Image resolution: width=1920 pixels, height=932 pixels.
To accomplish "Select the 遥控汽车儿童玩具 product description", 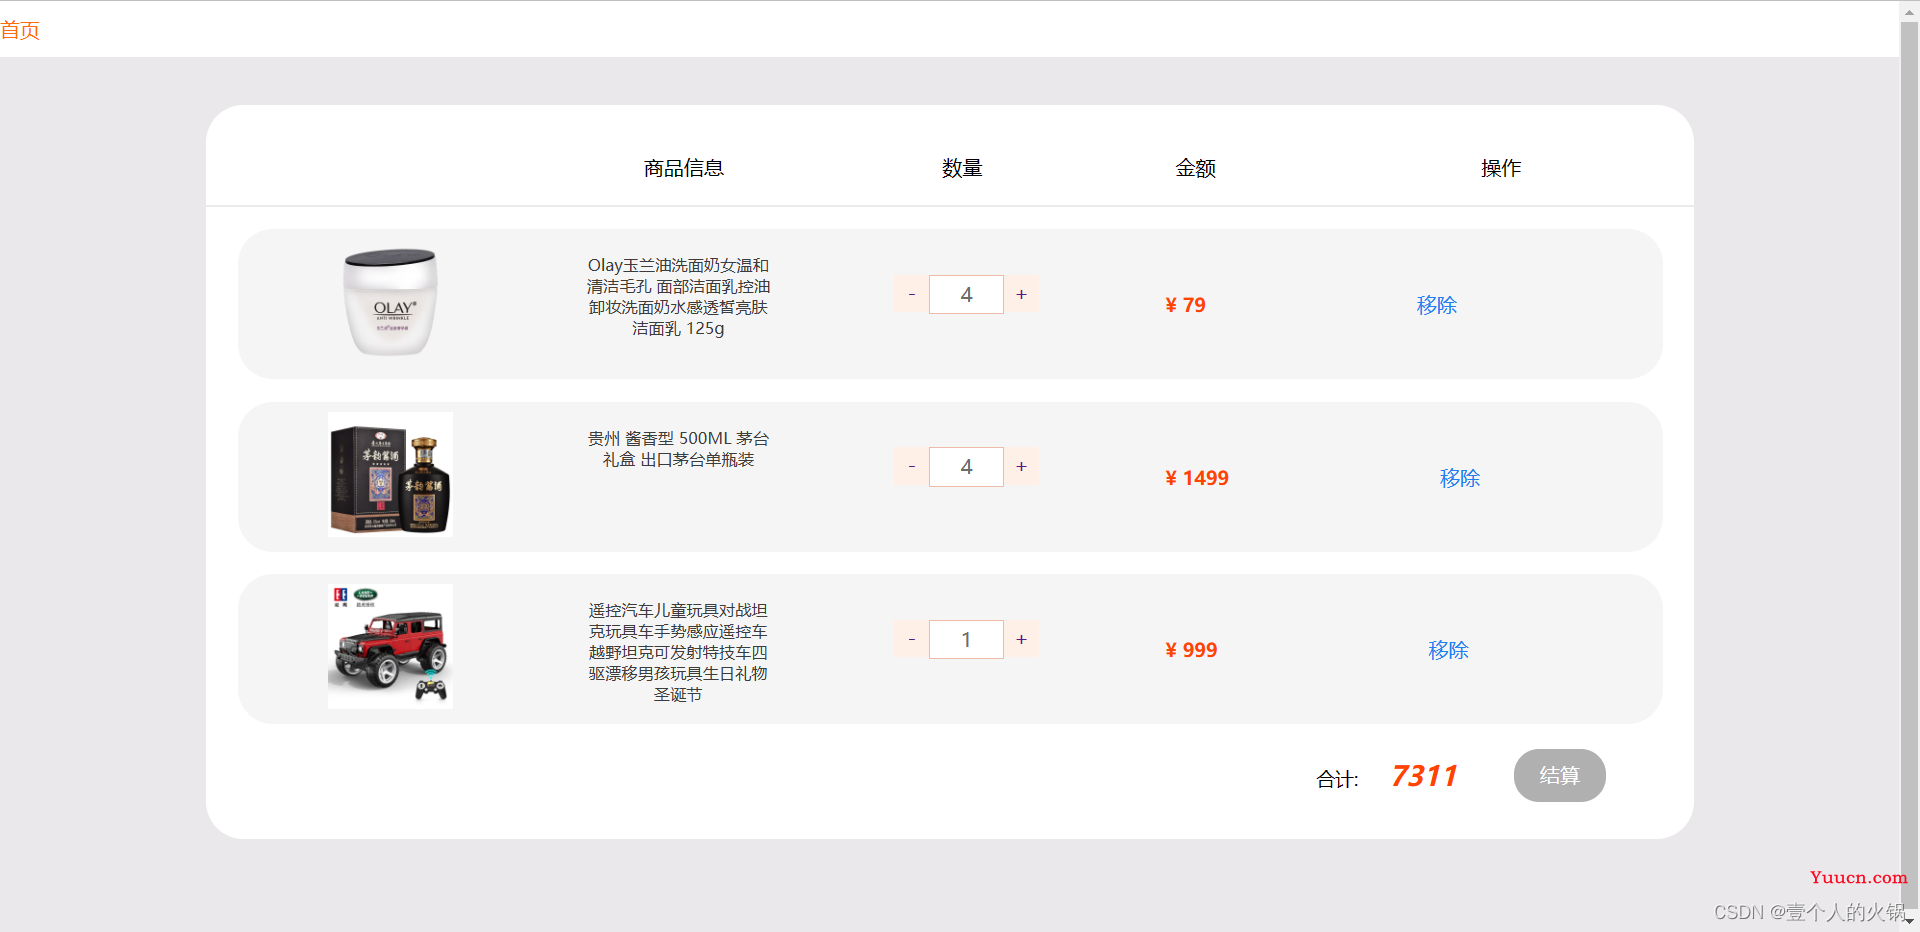I will click(678, 652).
